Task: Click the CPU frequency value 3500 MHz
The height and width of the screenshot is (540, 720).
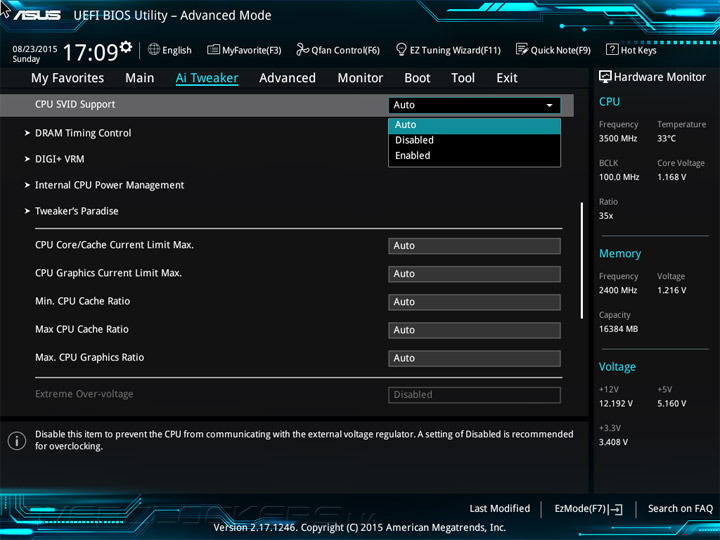Action: pyautogui.click(x=618, y=139)
